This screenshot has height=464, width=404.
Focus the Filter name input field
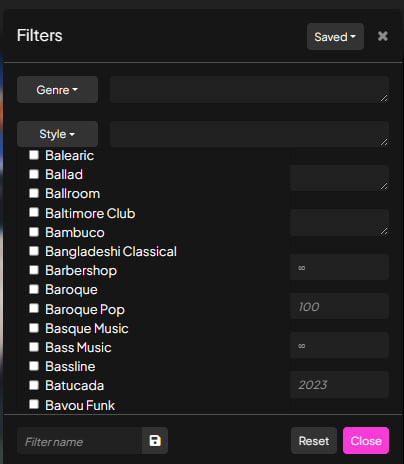[80, 441]
